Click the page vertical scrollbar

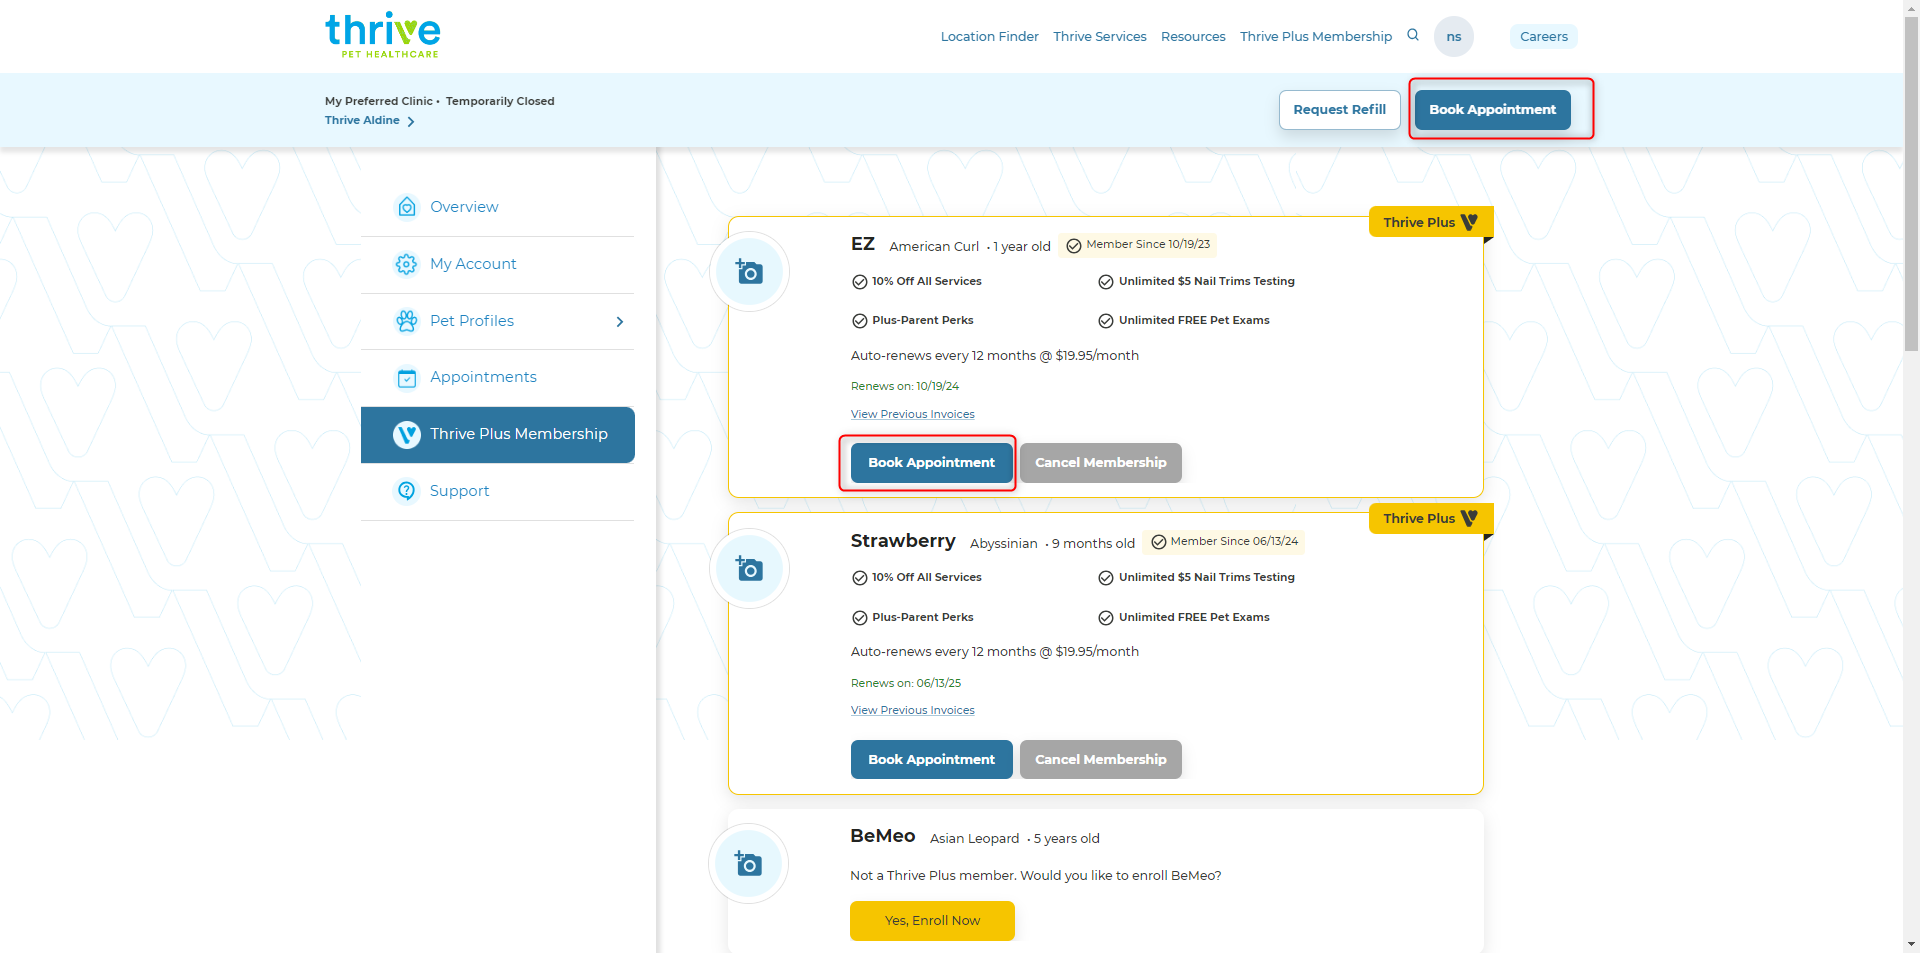(x=1911, y=183)
